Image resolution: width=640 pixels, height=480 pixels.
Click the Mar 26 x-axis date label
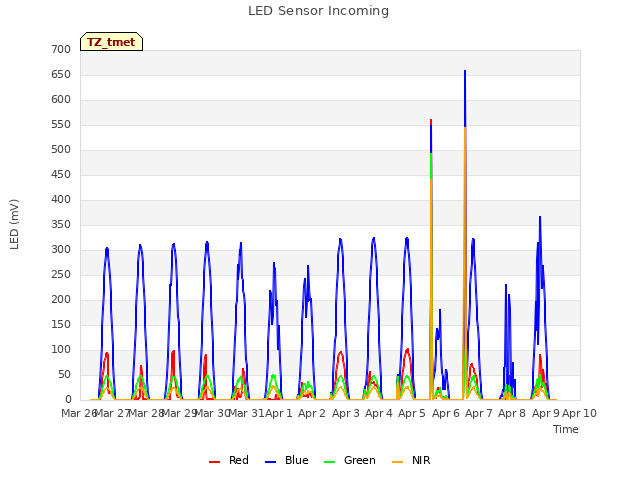click(x=79, y=413)
